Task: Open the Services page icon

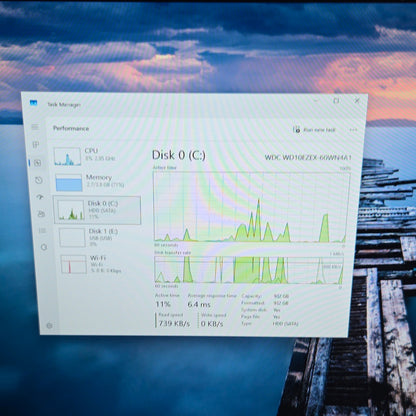Action: [x=44, y=247]
